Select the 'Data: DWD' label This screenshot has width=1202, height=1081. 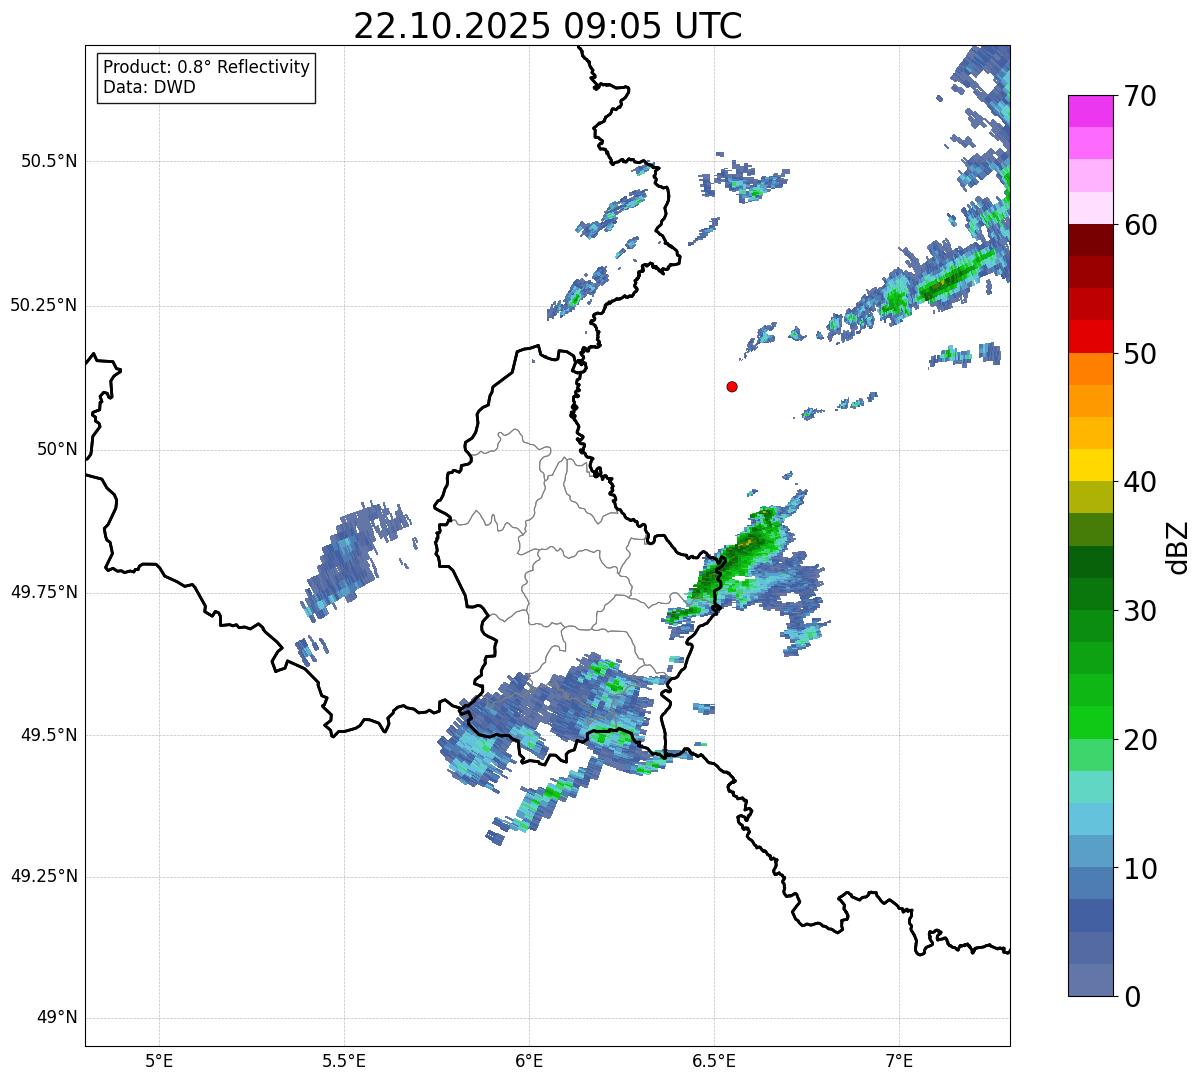tap(150, 87)
